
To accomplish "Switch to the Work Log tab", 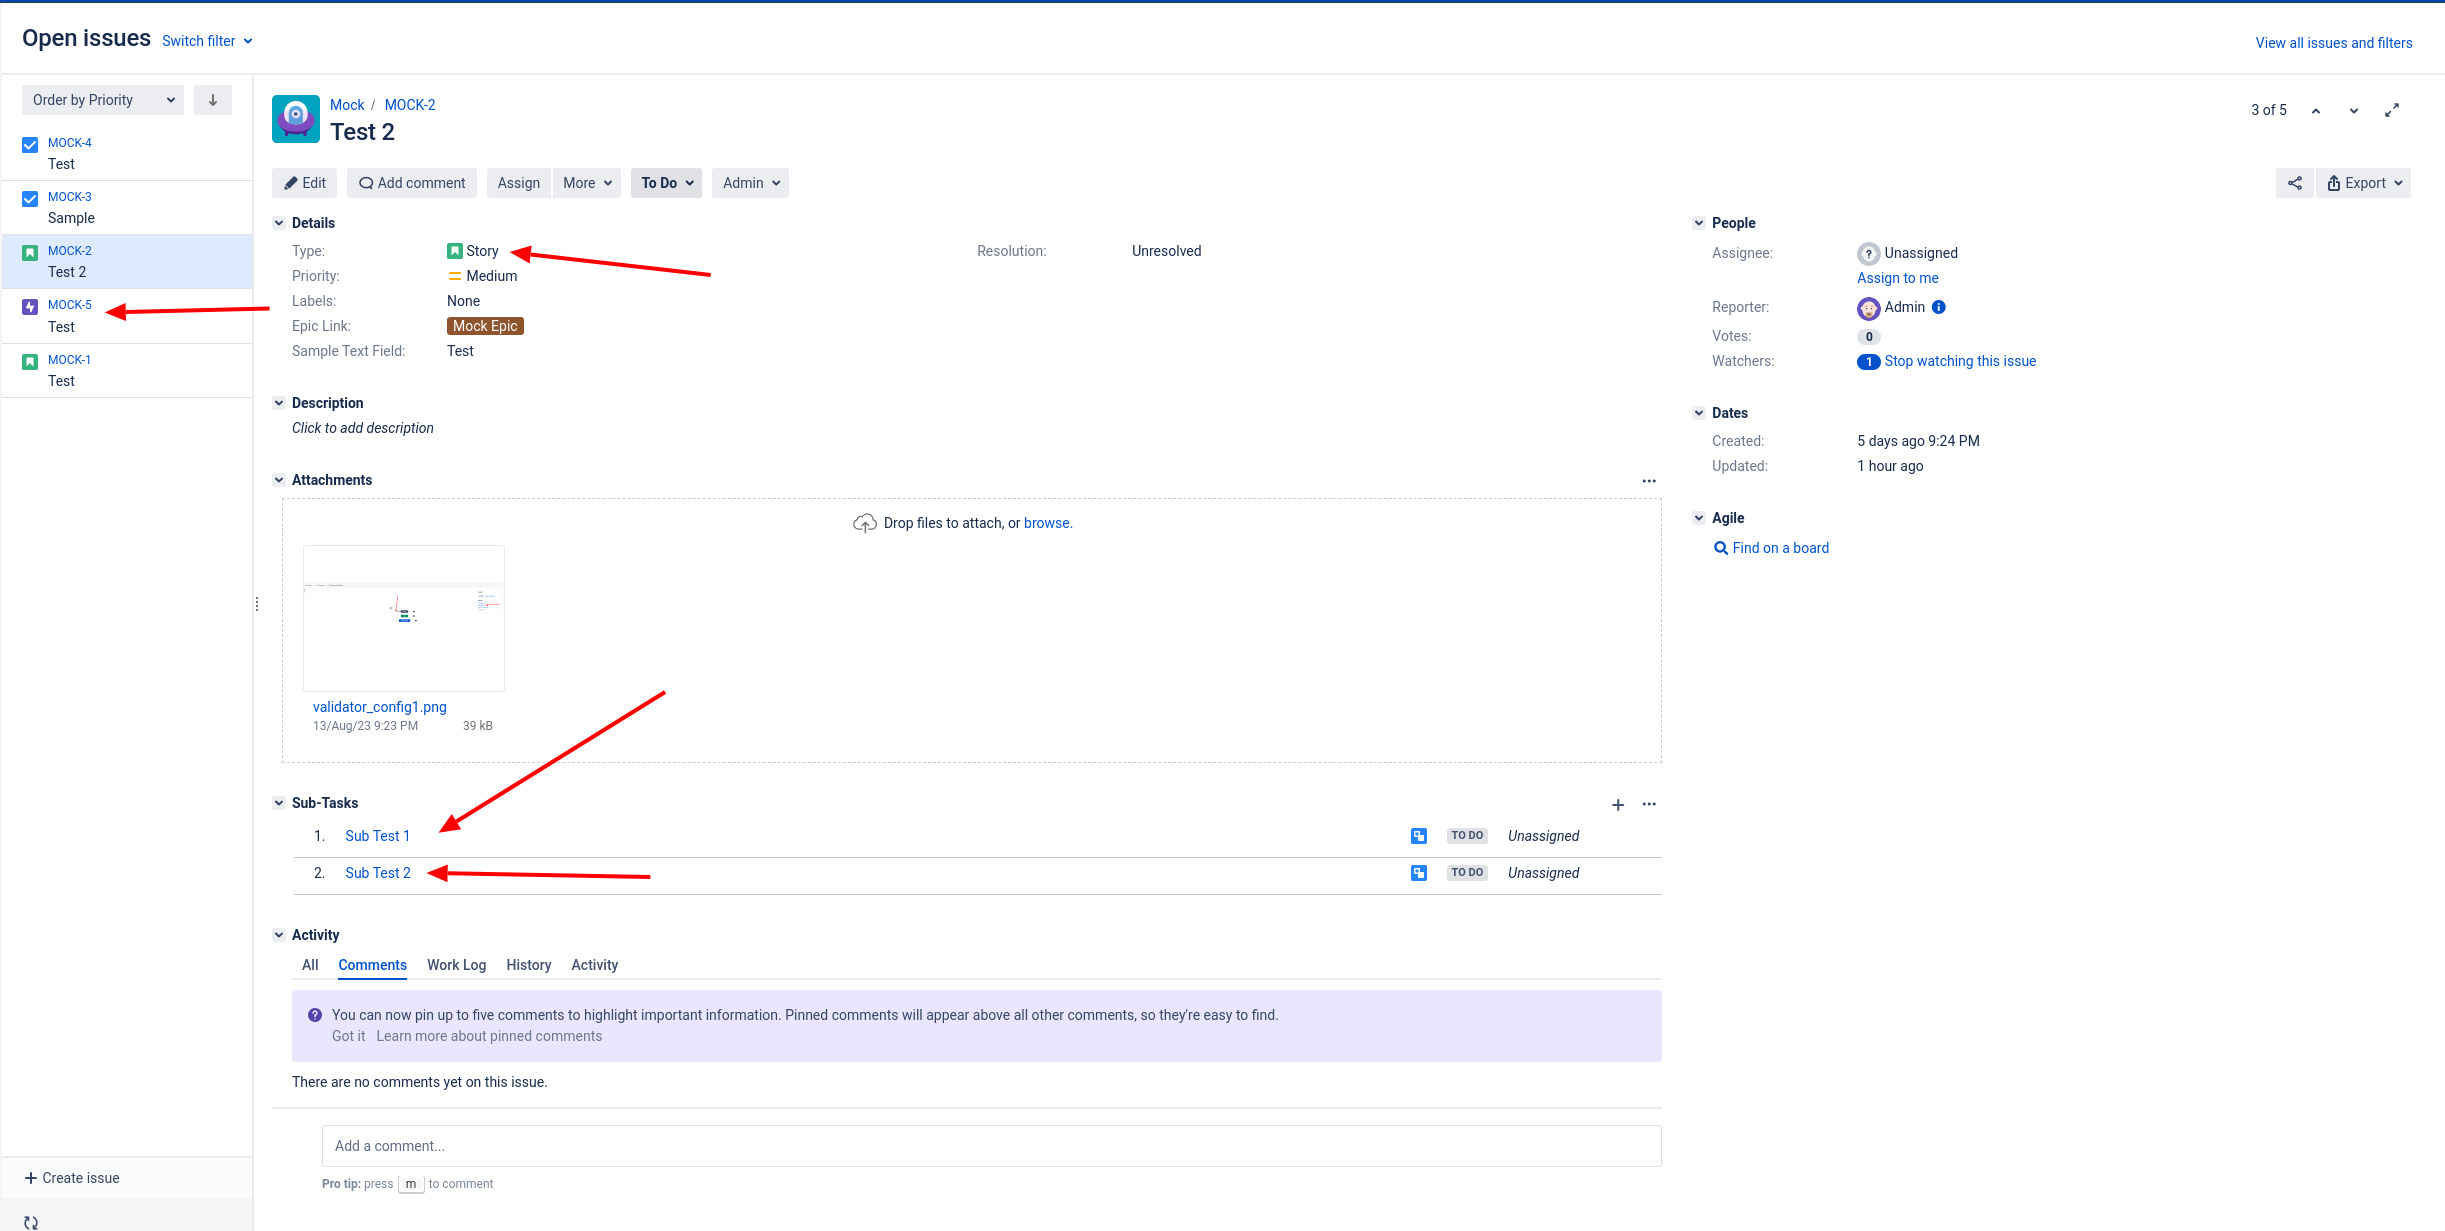I will 456,965.
